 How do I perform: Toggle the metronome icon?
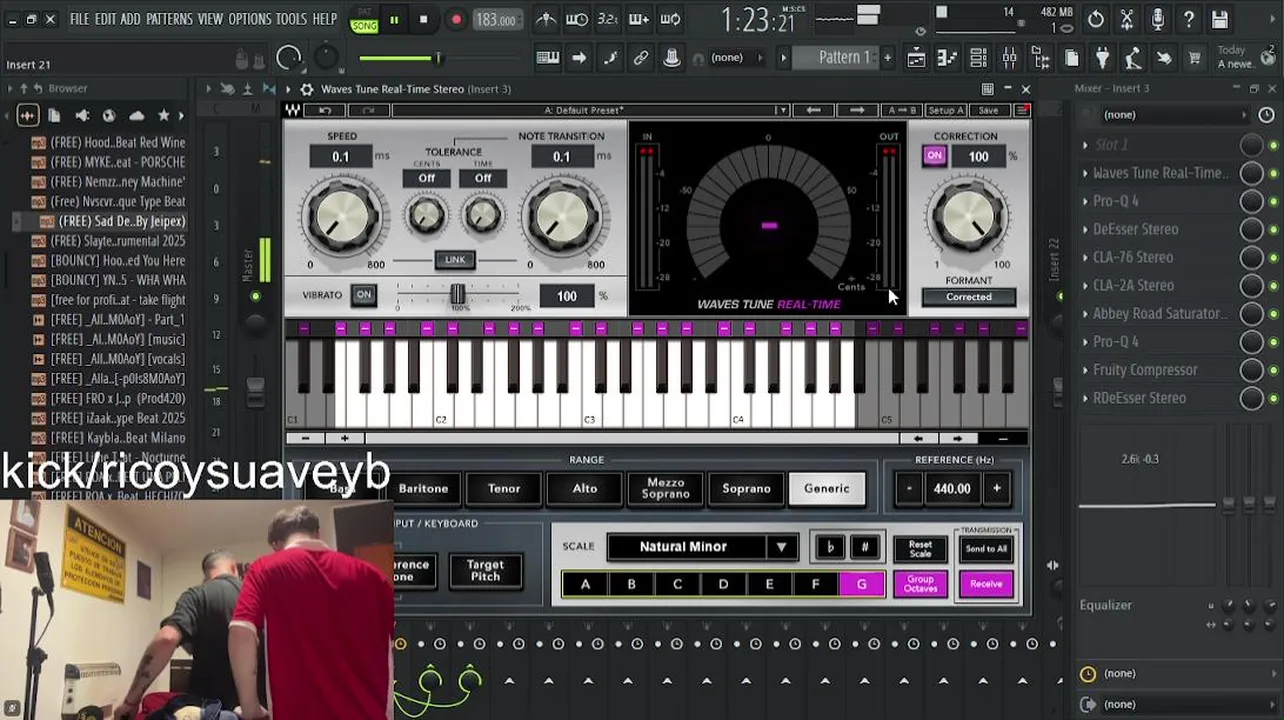[546, 19]
